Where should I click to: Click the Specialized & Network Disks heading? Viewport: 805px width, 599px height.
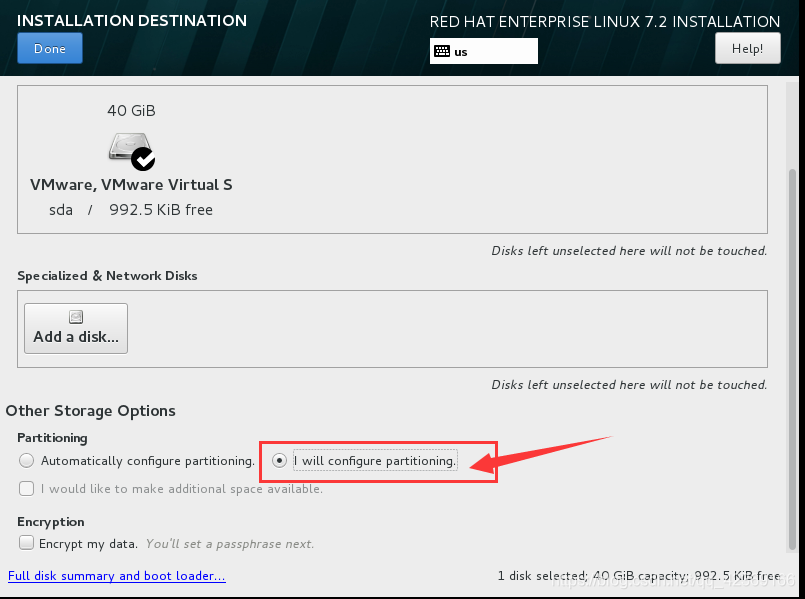pyautogui.click(x=107, y=276)
